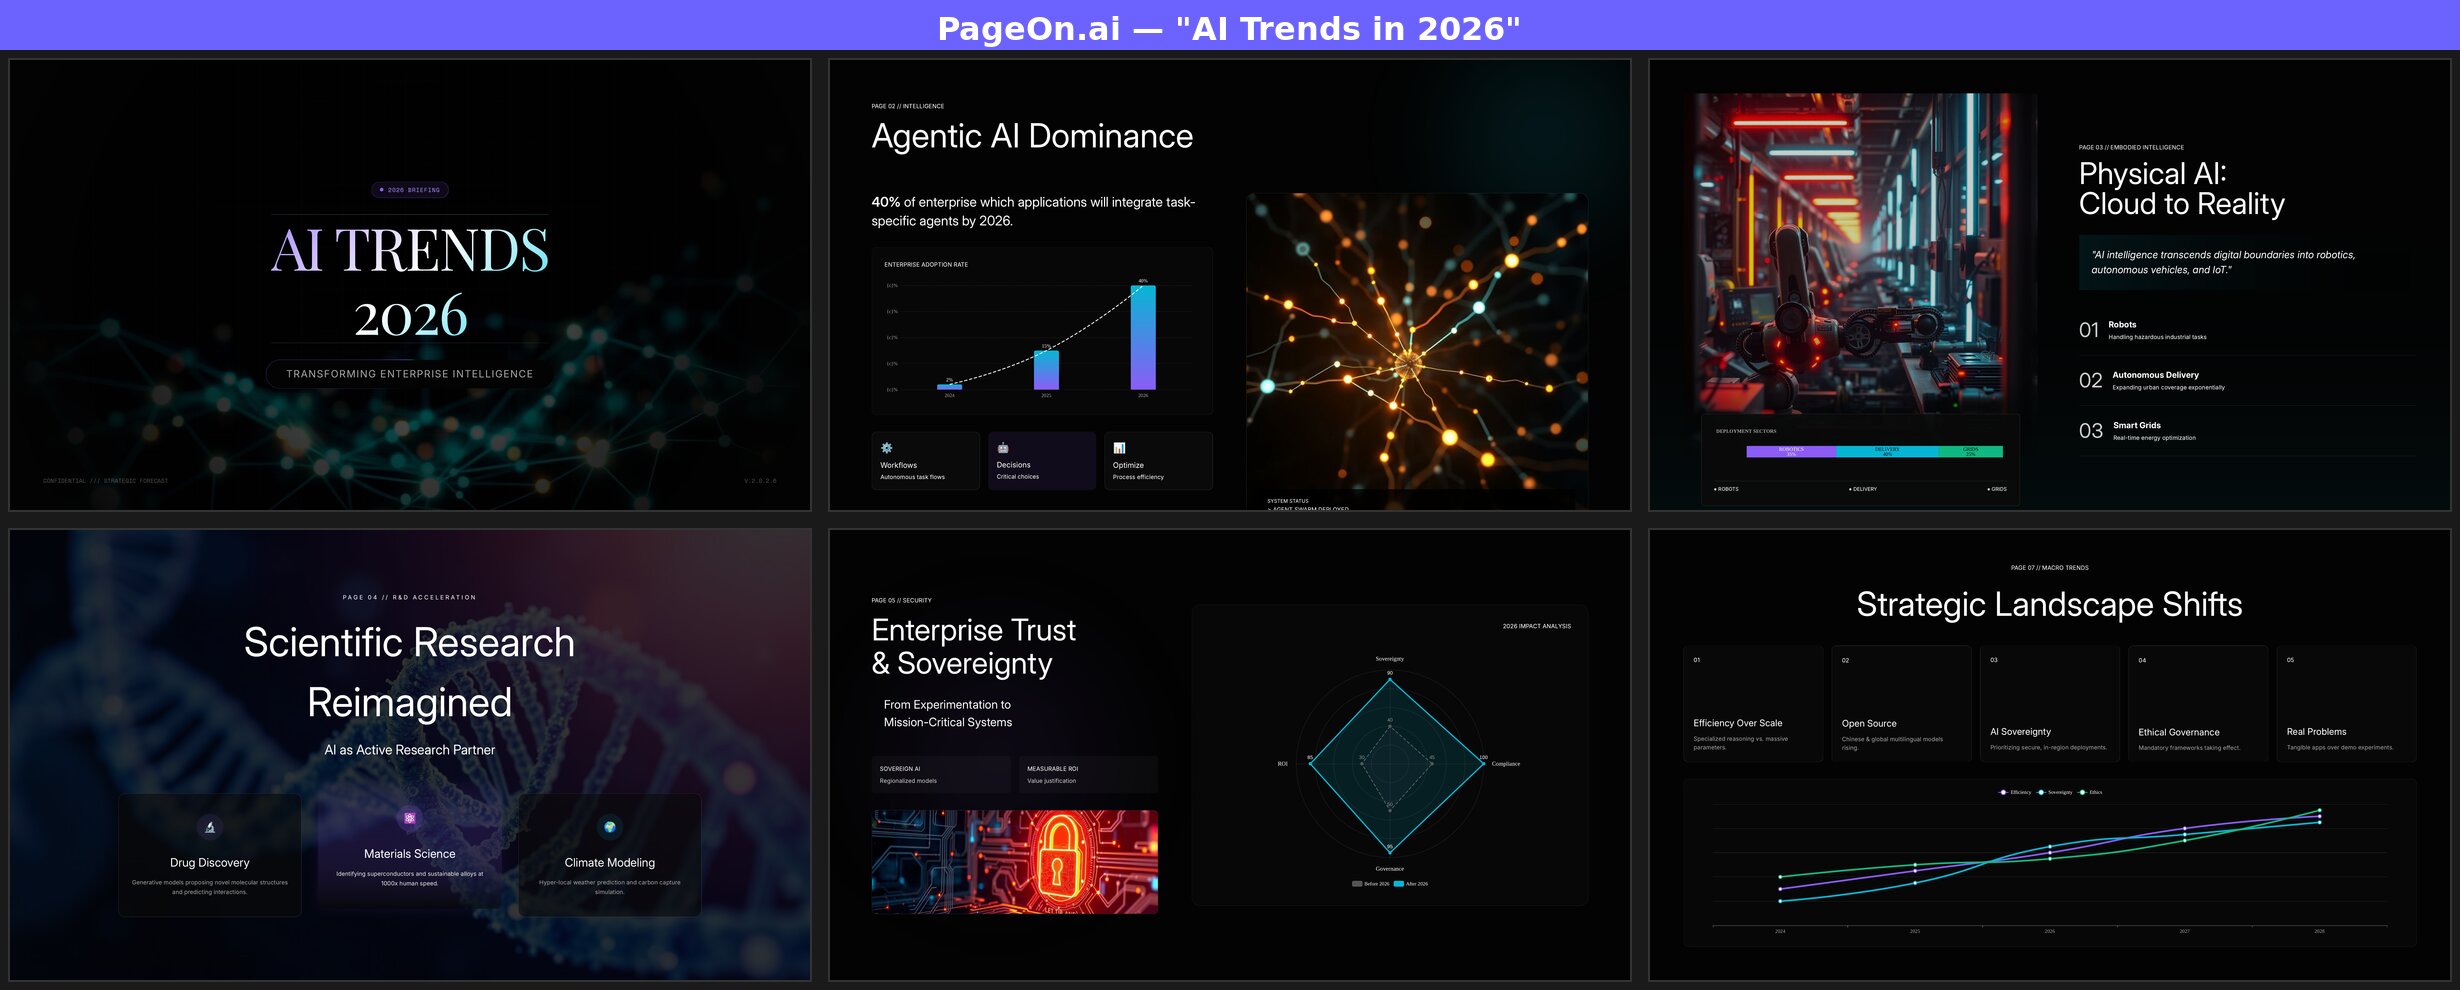
Task: Click the 'ROBOTS' legend label
Action: pos(1726,489)
